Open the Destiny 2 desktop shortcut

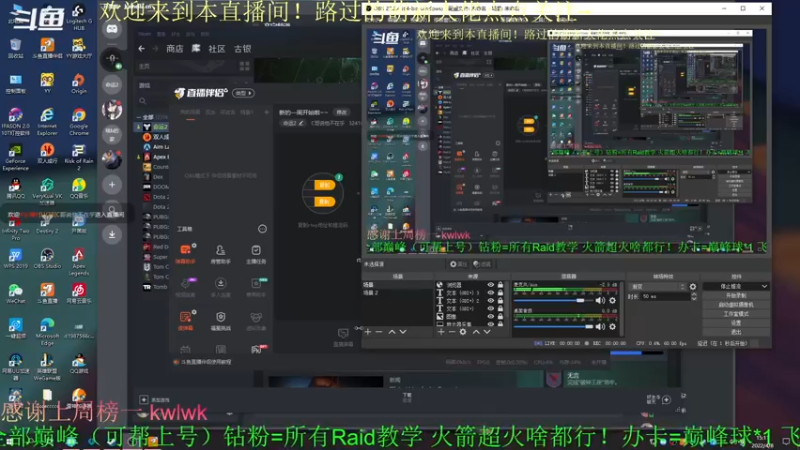(x=47, y=223)
